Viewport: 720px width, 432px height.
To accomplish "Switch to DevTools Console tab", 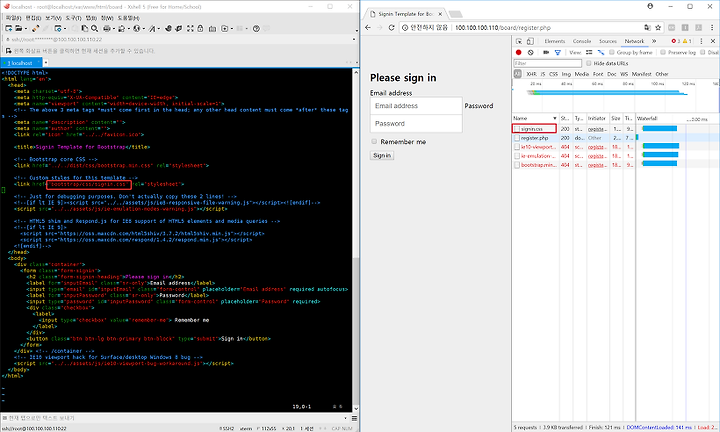I will pos(582,41).
